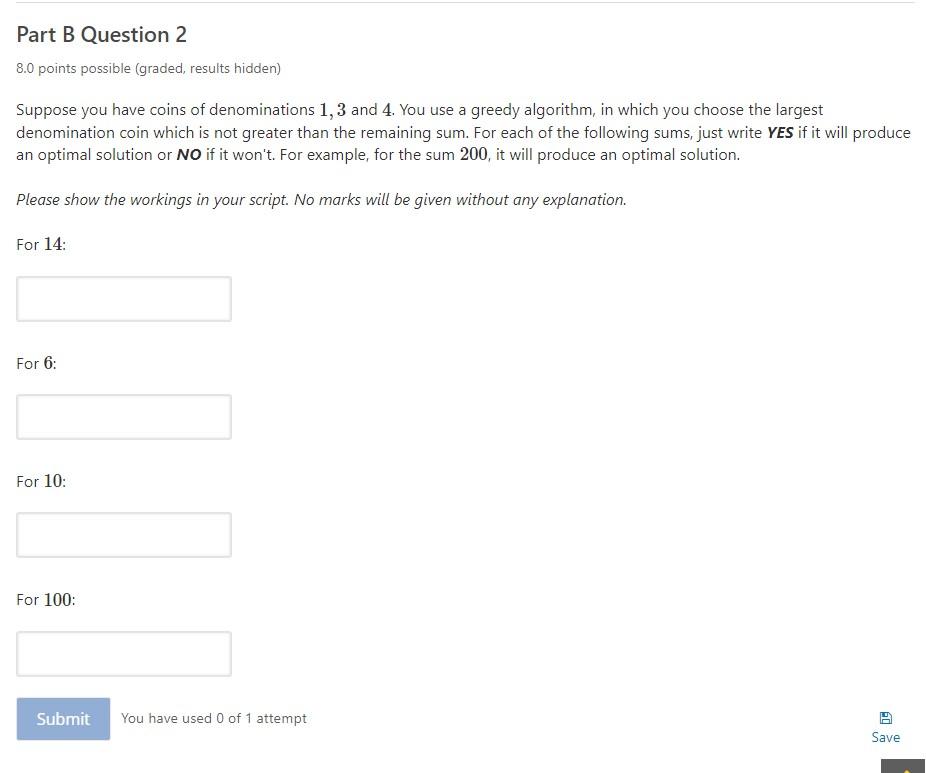
Task: Click the attempt counter text near Submit
Action: [213, 718]
